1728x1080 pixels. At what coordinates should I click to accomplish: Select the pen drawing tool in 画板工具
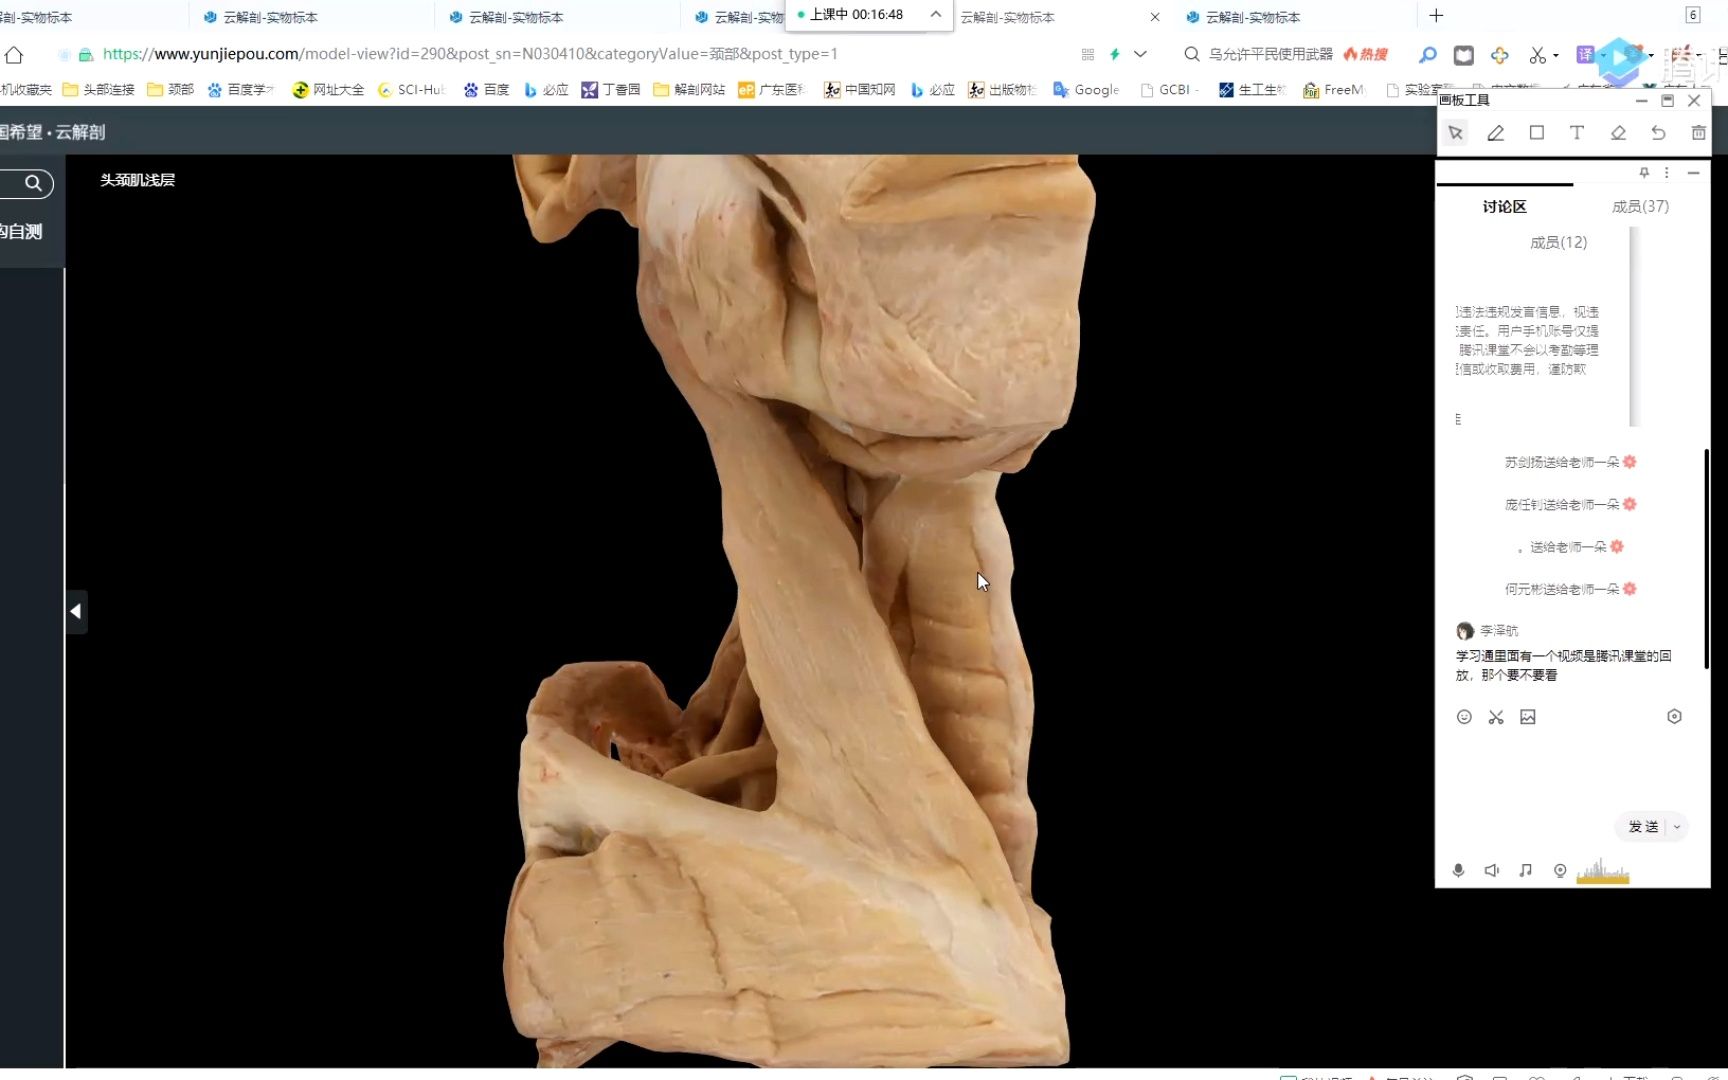coord(1496,133)
